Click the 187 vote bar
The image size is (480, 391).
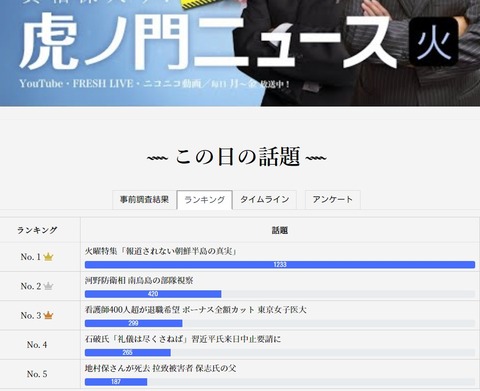coord(116,382)
